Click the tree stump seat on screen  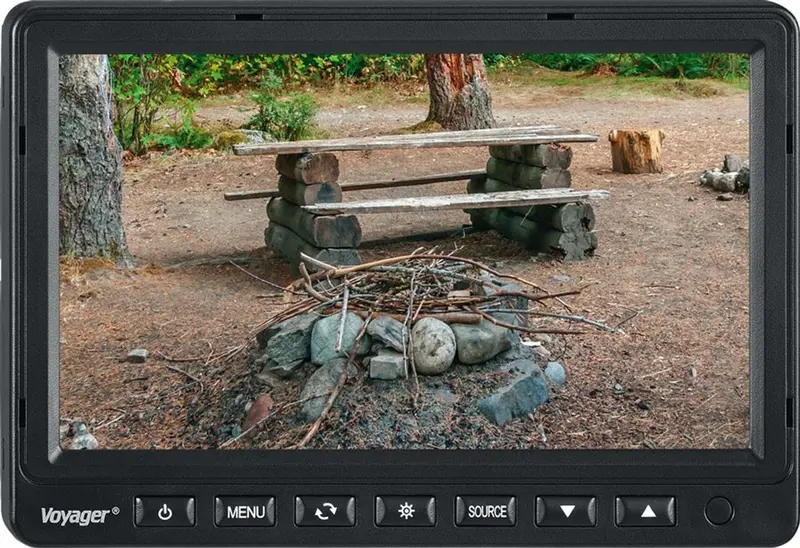(x=636, y=151)
